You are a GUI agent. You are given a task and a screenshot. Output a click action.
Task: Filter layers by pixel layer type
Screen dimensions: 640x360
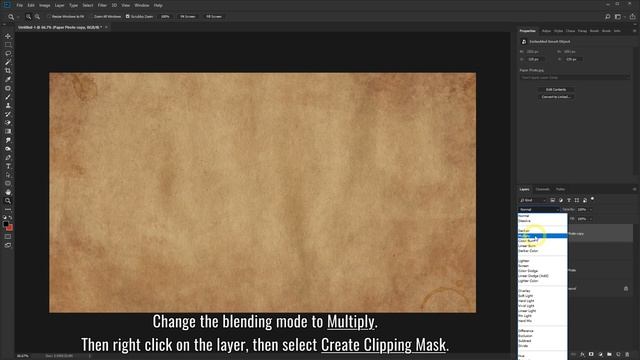[552, 200]
